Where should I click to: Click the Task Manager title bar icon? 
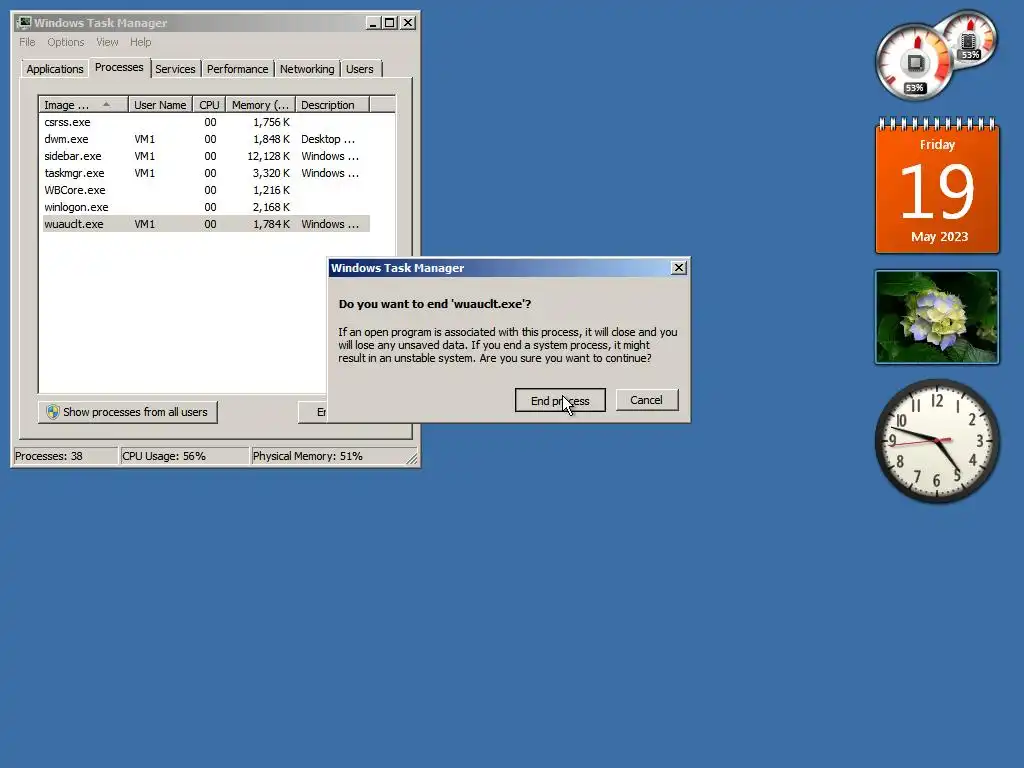point(24,23)
